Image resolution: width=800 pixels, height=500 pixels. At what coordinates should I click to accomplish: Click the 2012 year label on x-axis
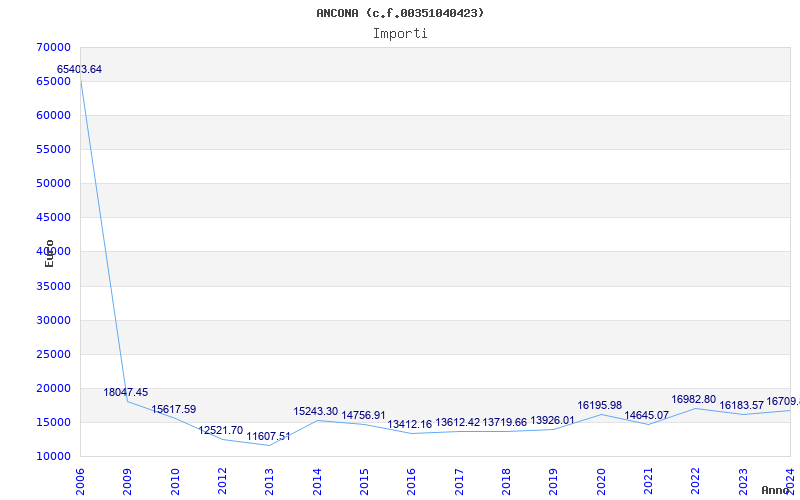(x=222, y=482)
